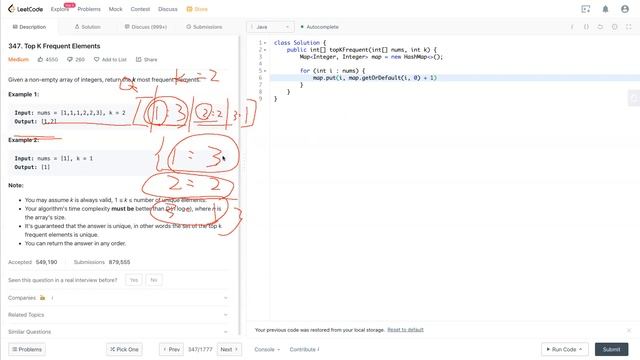640x360 pixels.
Task: Open the Java language dropdown
Action: (270, 27)
